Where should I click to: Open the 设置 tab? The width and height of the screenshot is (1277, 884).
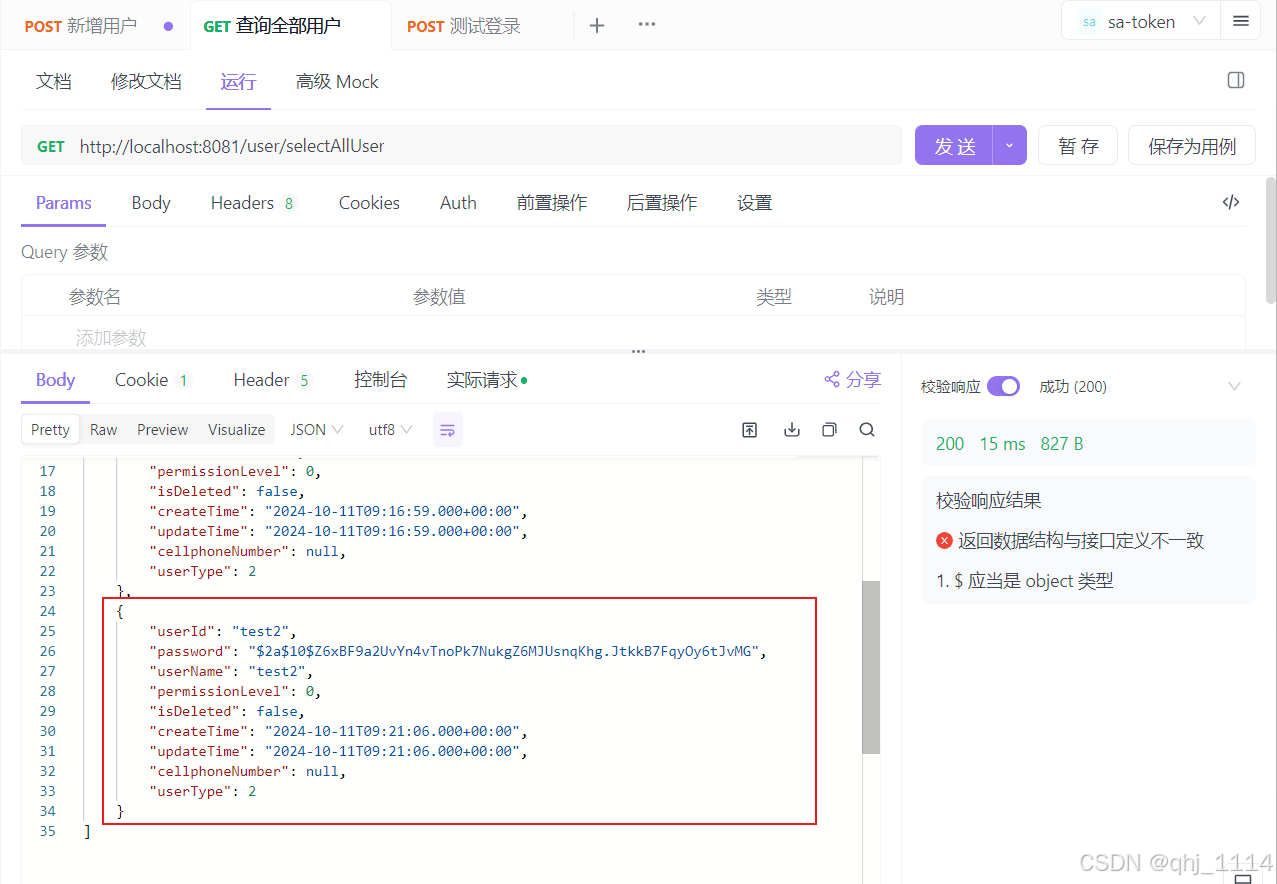[755, 203]
